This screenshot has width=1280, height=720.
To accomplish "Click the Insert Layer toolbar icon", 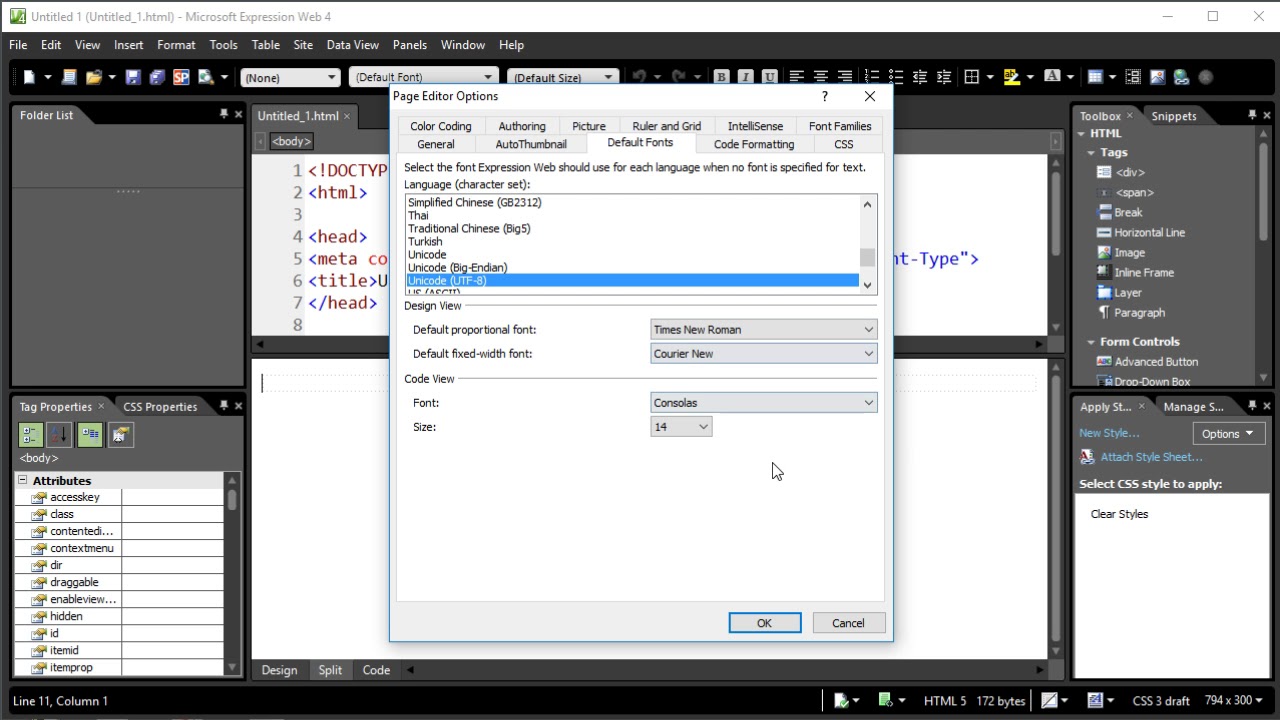I will (1133, 77).
